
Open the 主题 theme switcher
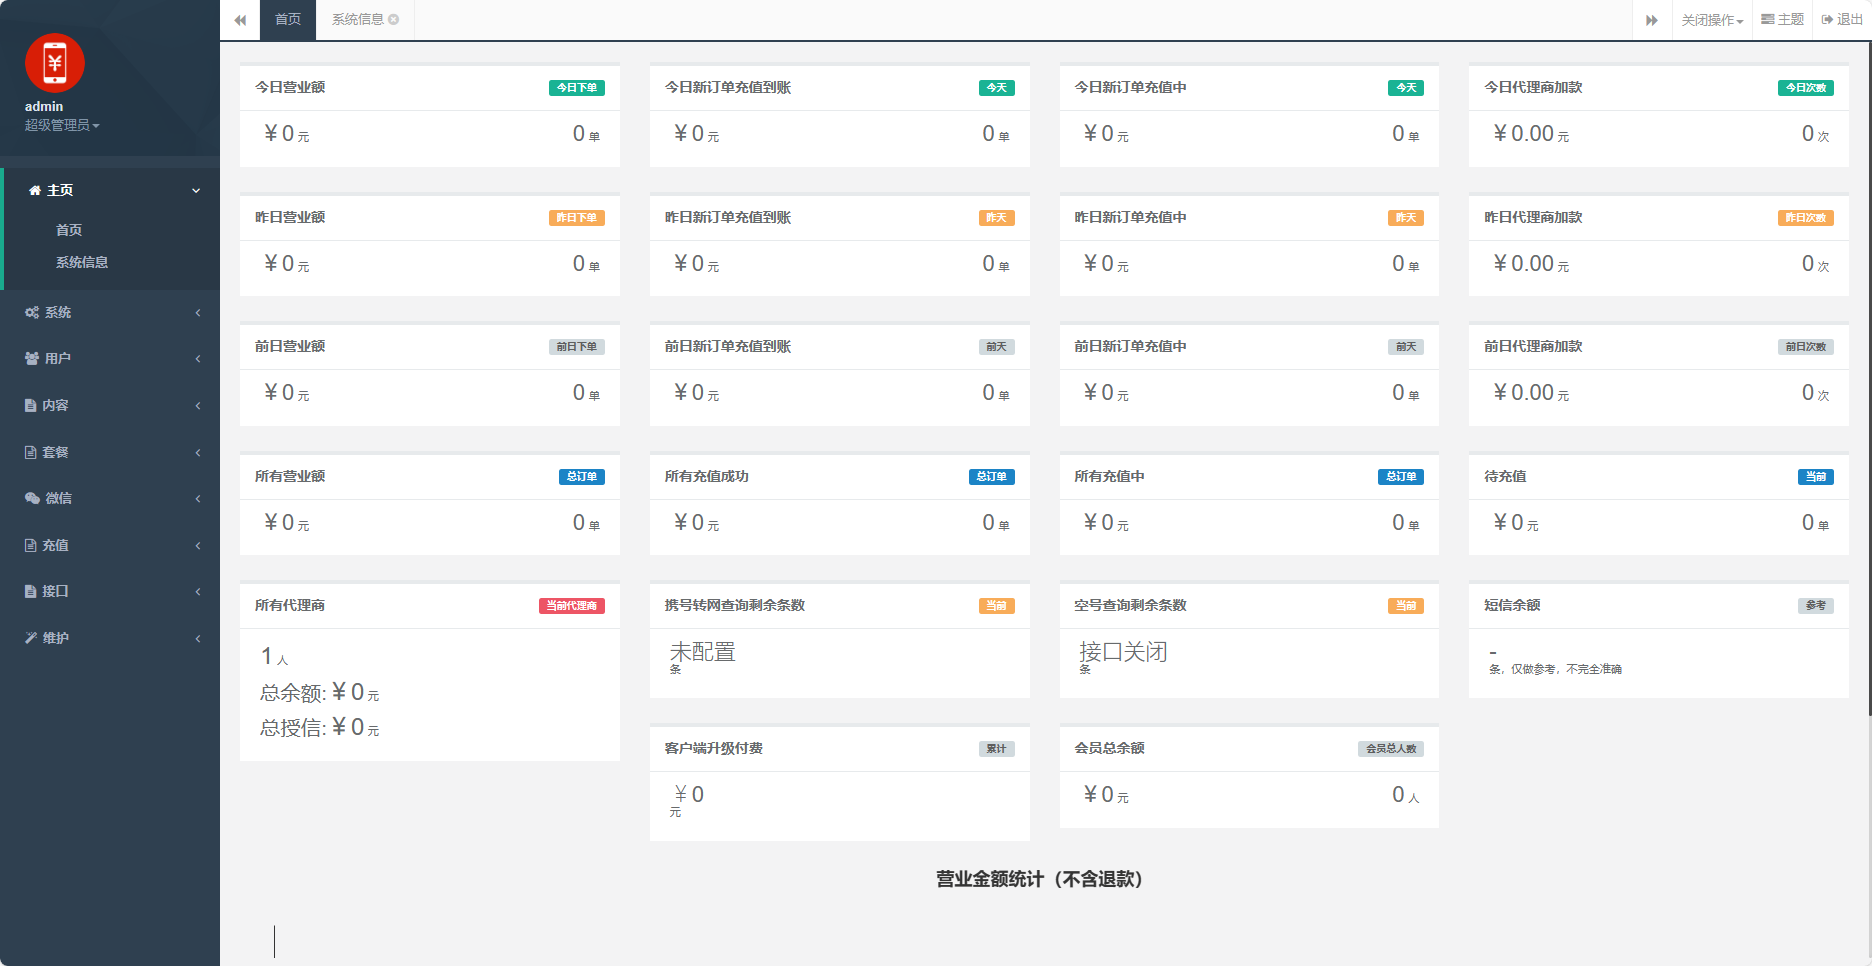tap(1782, 20)
